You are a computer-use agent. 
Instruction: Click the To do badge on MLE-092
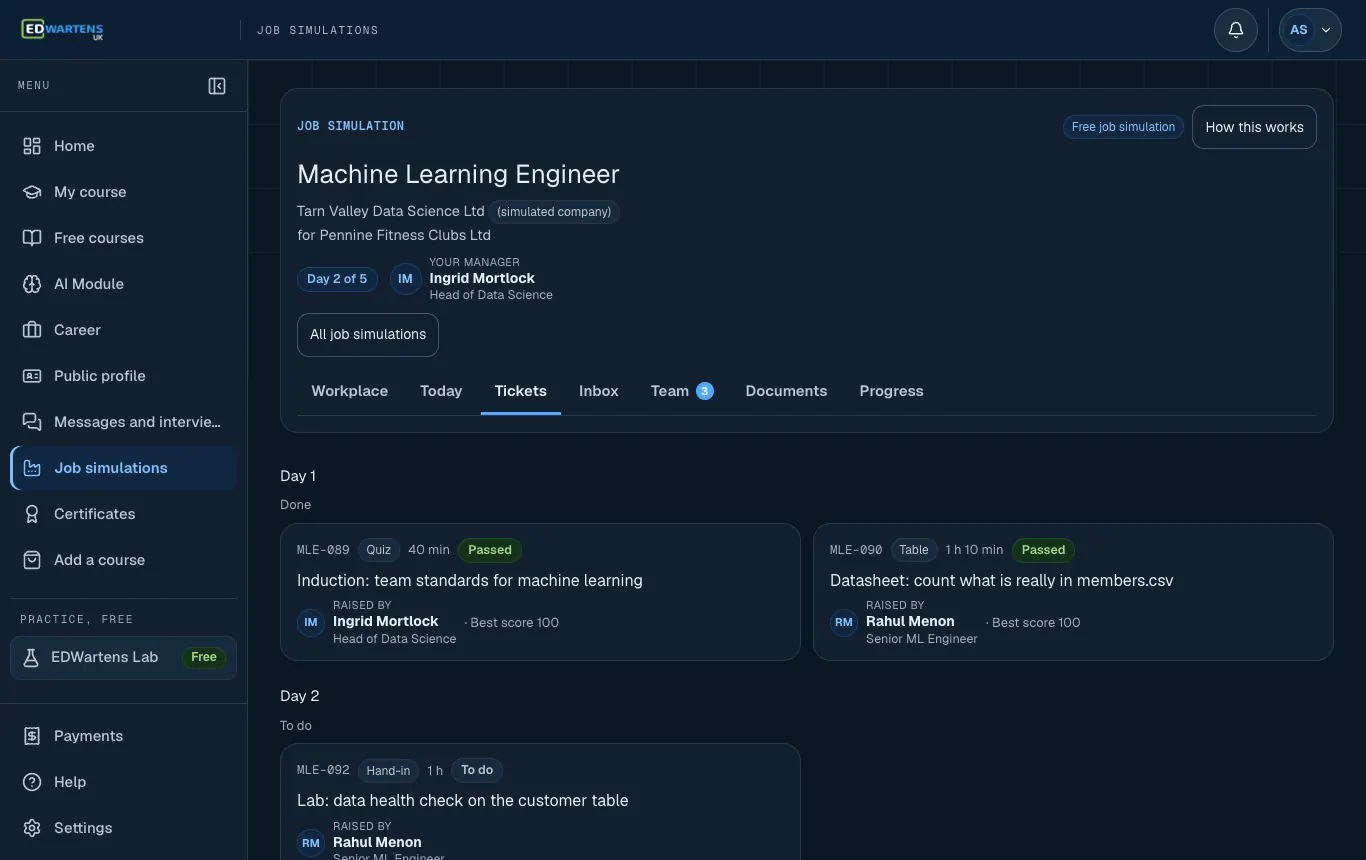pyautogui.click(x=477, y=770)
